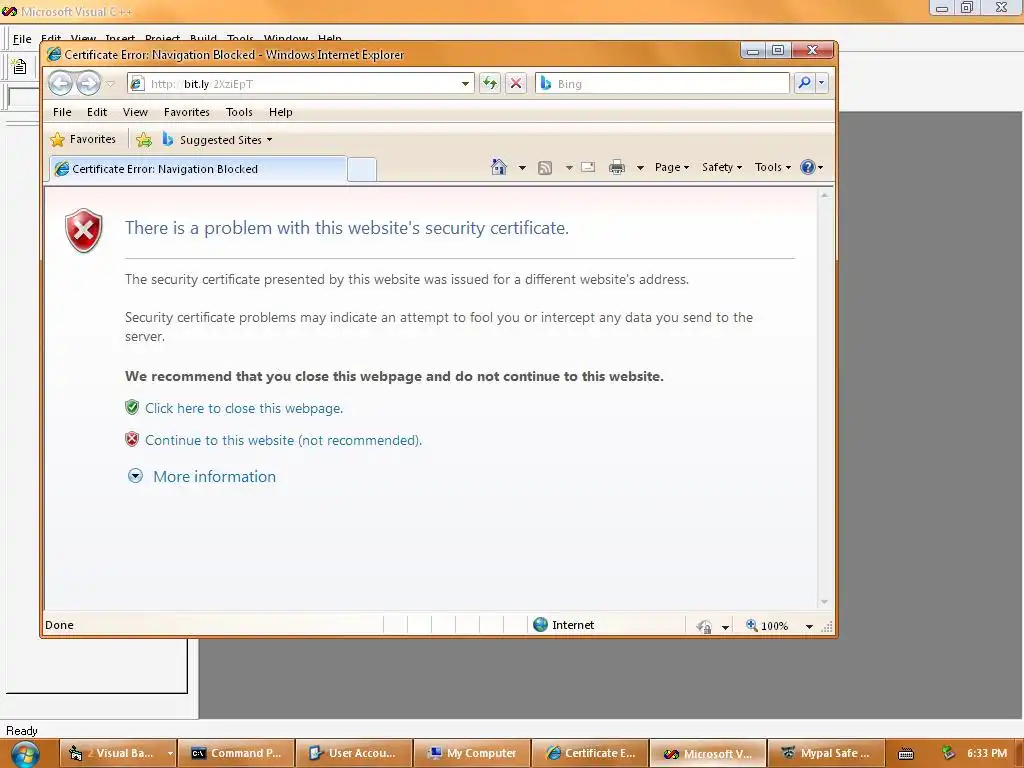Open the Tools menu in menu bar
1024x768 pixels.
coord(239,112)
